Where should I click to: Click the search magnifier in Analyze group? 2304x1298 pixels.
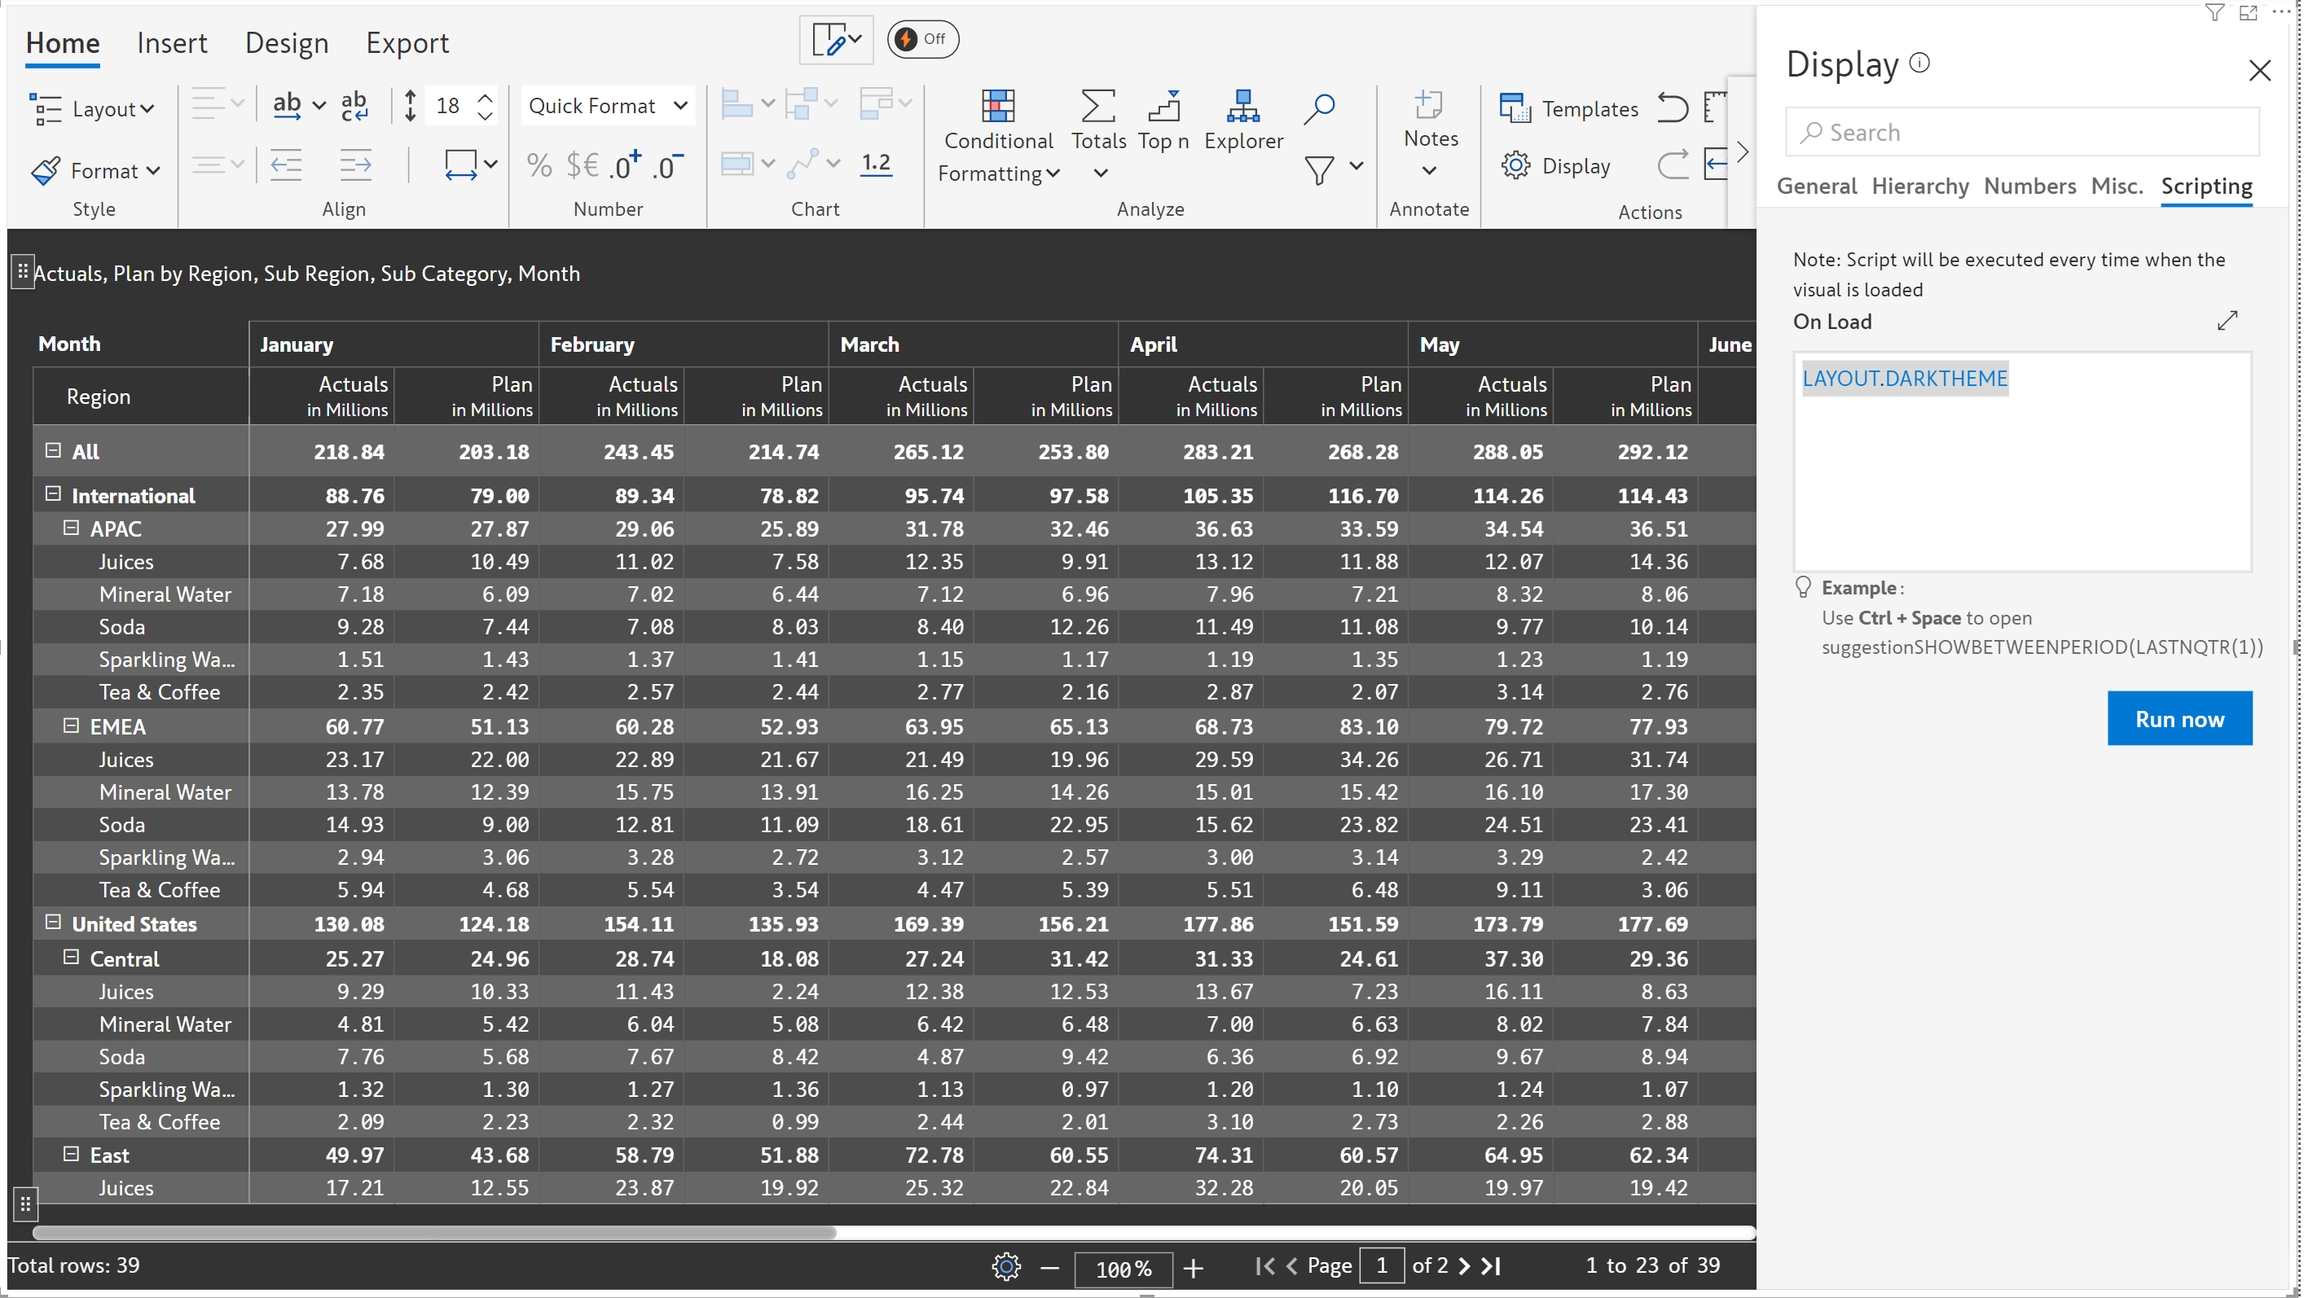pos(1319,108)
